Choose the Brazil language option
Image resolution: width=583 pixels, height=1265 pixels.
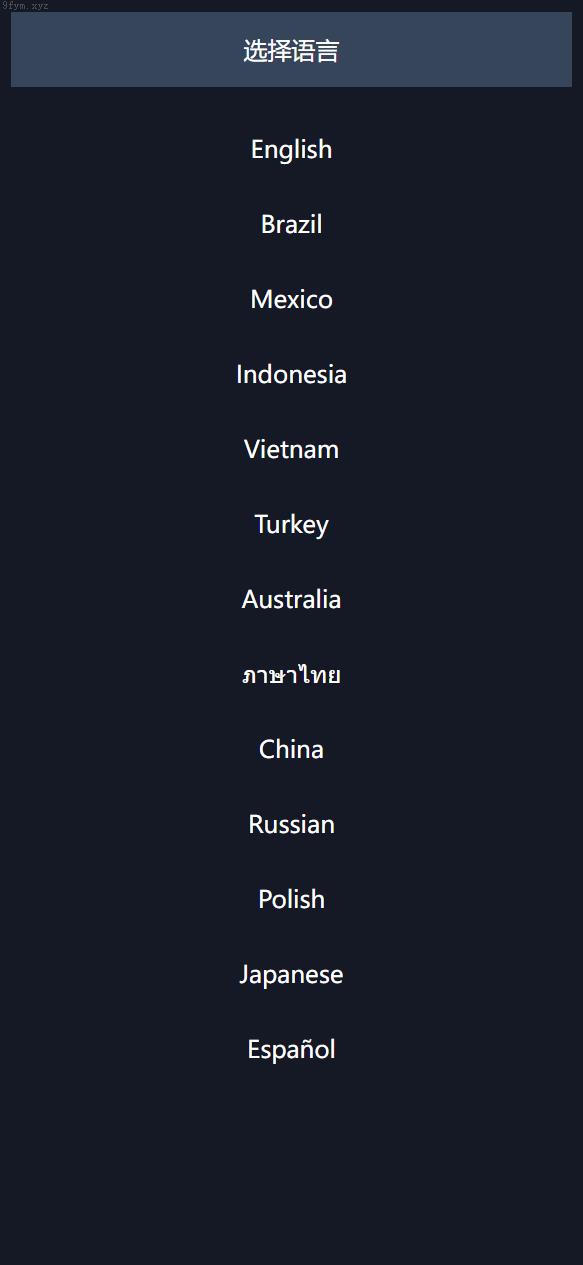tap(291, 225)
